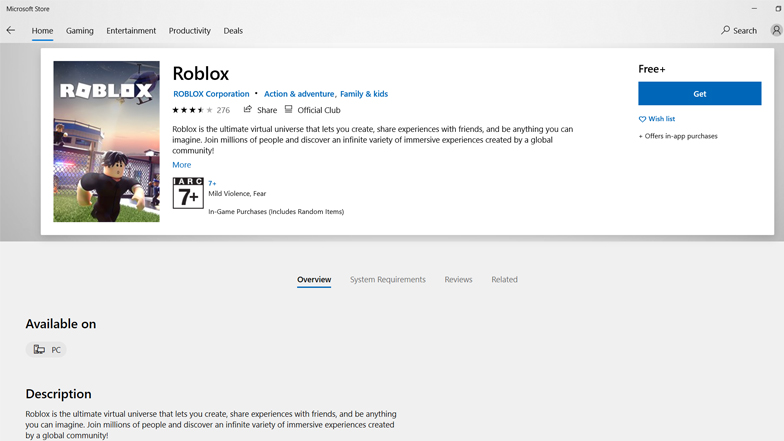Select the Overview tab
The width and height of the screenshot is (784, 441).
(314, 280)
